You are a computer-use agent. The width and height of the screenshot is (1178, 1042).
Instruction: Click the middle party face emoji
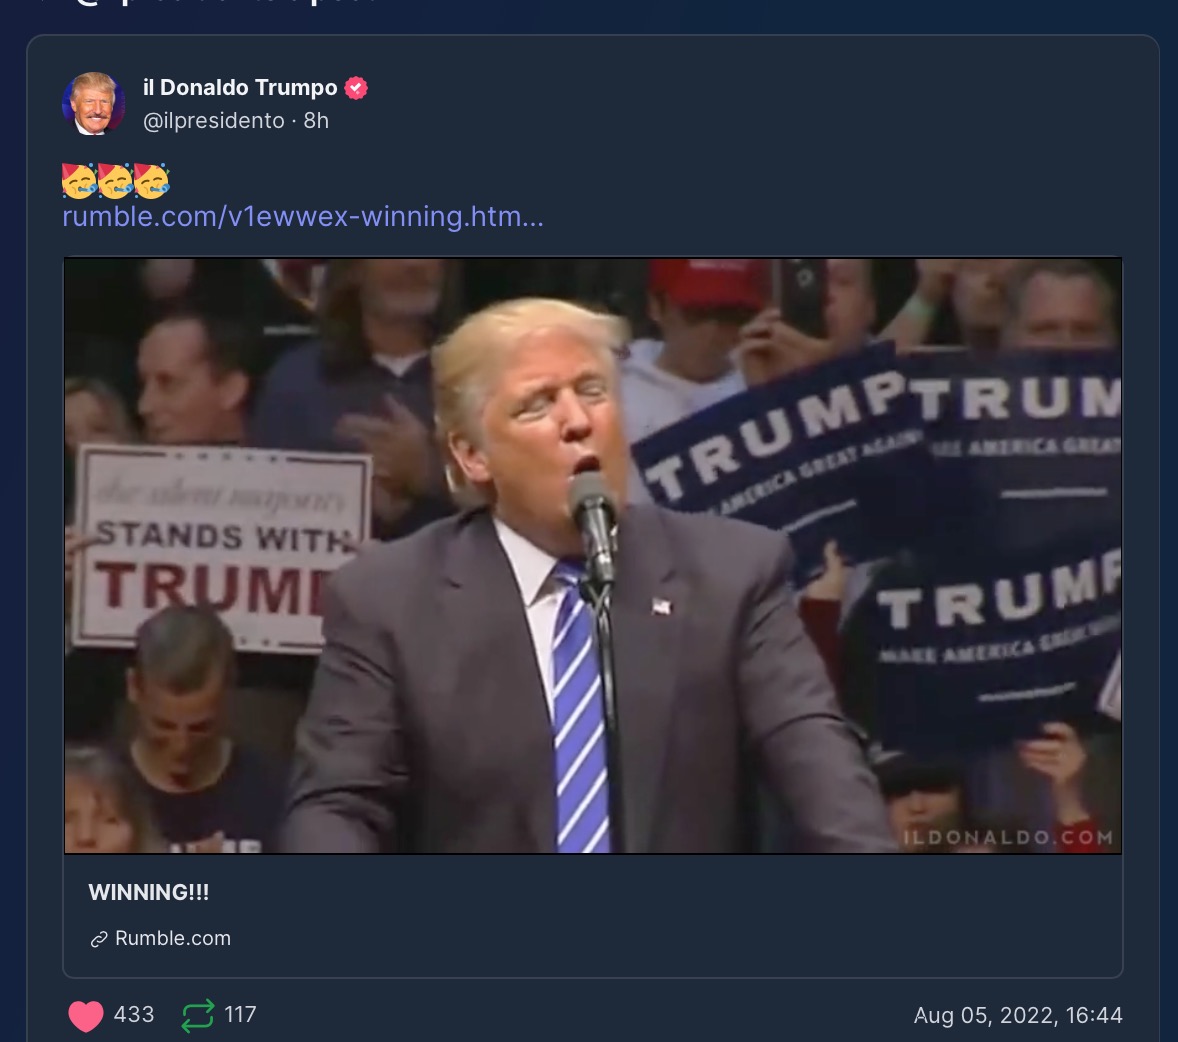point(116,181)
